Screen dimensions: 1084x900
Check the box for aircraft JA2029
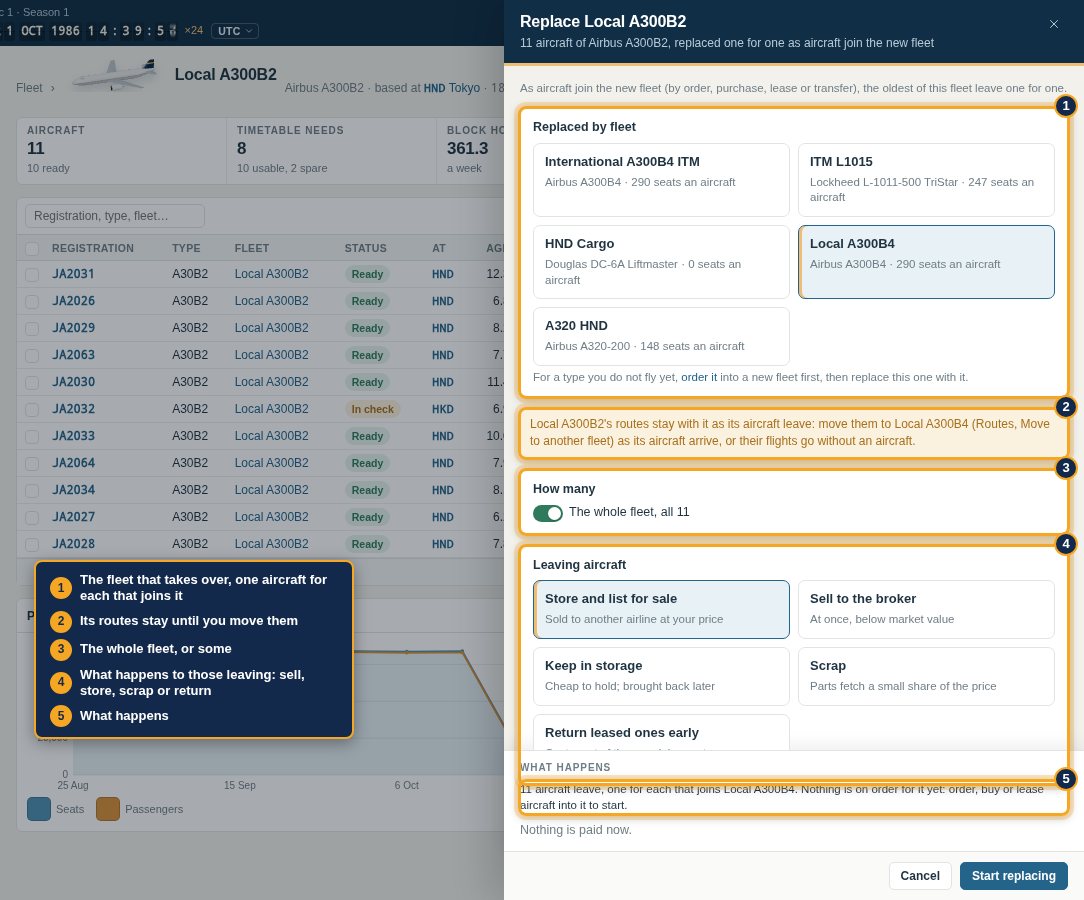click(x=32, y=328)
